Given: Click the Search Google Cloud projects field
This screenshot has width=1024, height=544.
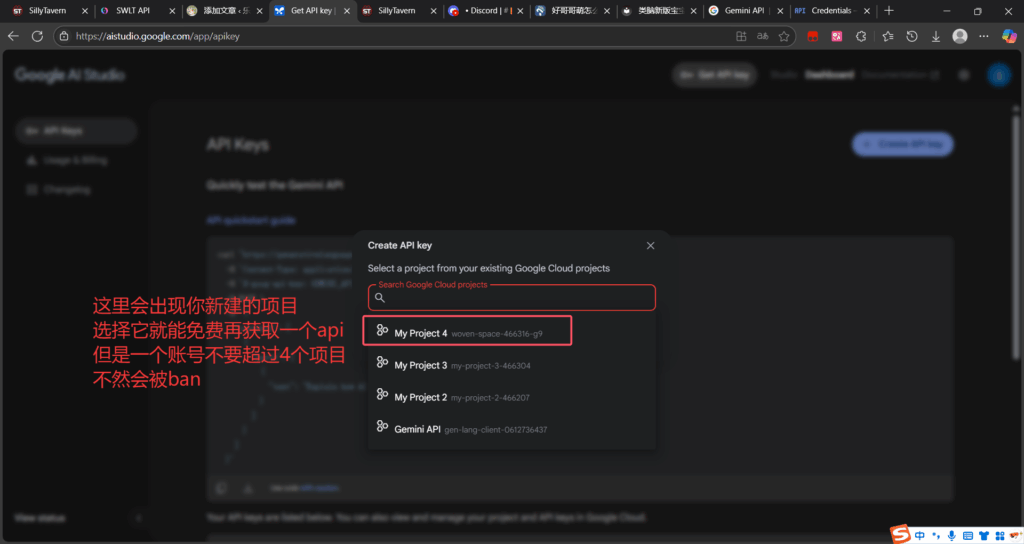Looking at the screenshot, I should pyautogui.click(x=510, y=297).
